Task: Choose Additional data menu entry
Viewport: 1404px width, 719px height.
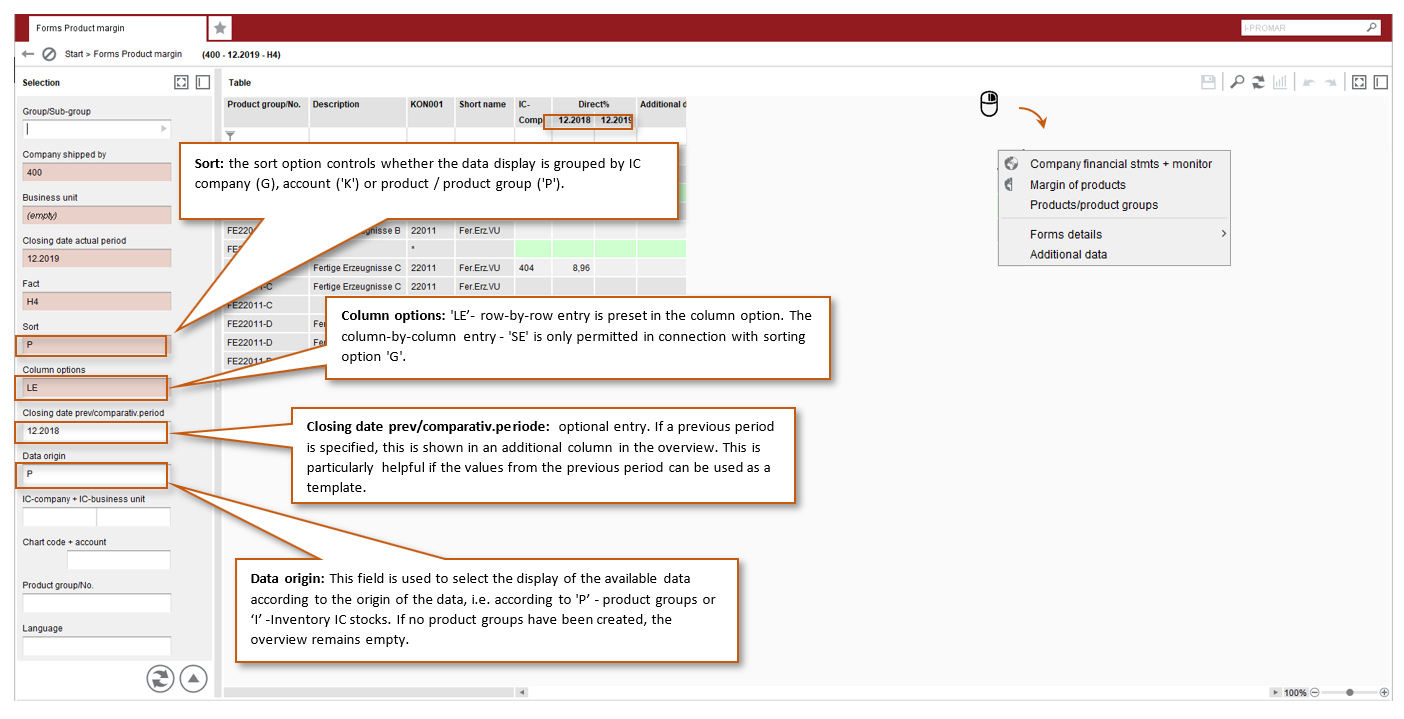Action: pos(1068,254)
